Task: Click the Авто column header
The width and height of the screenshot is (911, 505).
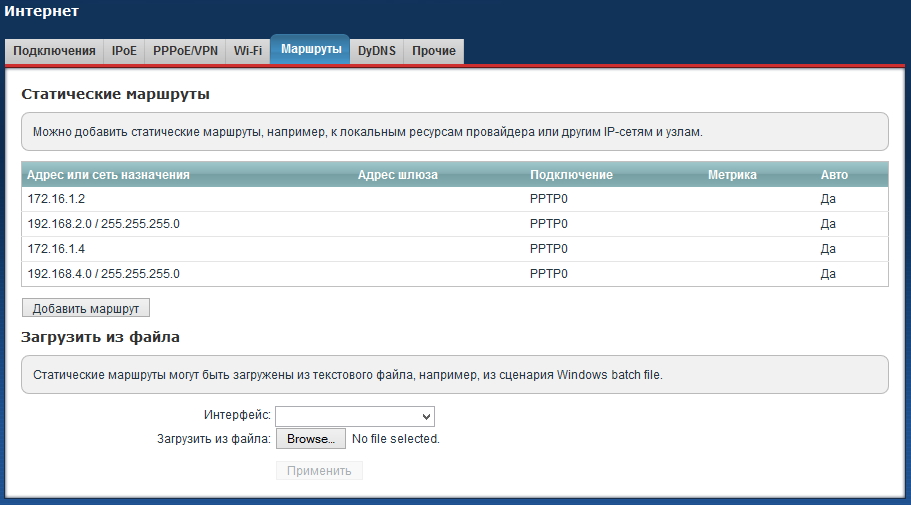Action: coord(833,175)
